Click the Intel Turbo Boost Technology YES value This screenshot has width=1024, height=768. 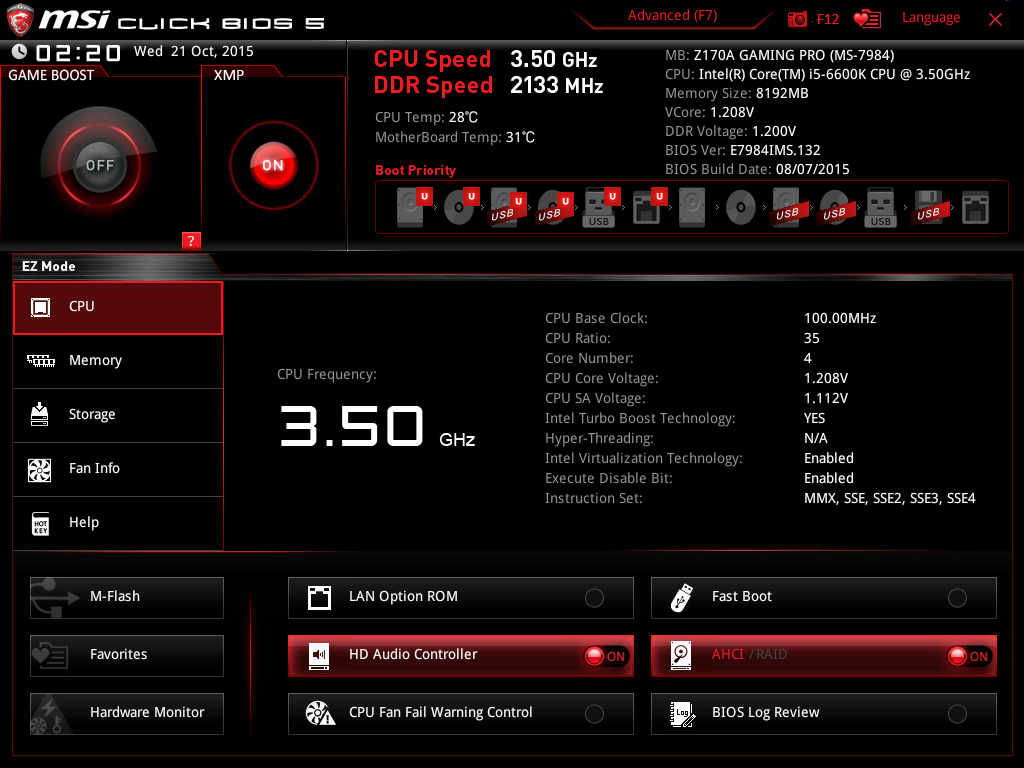coord(814,418)
